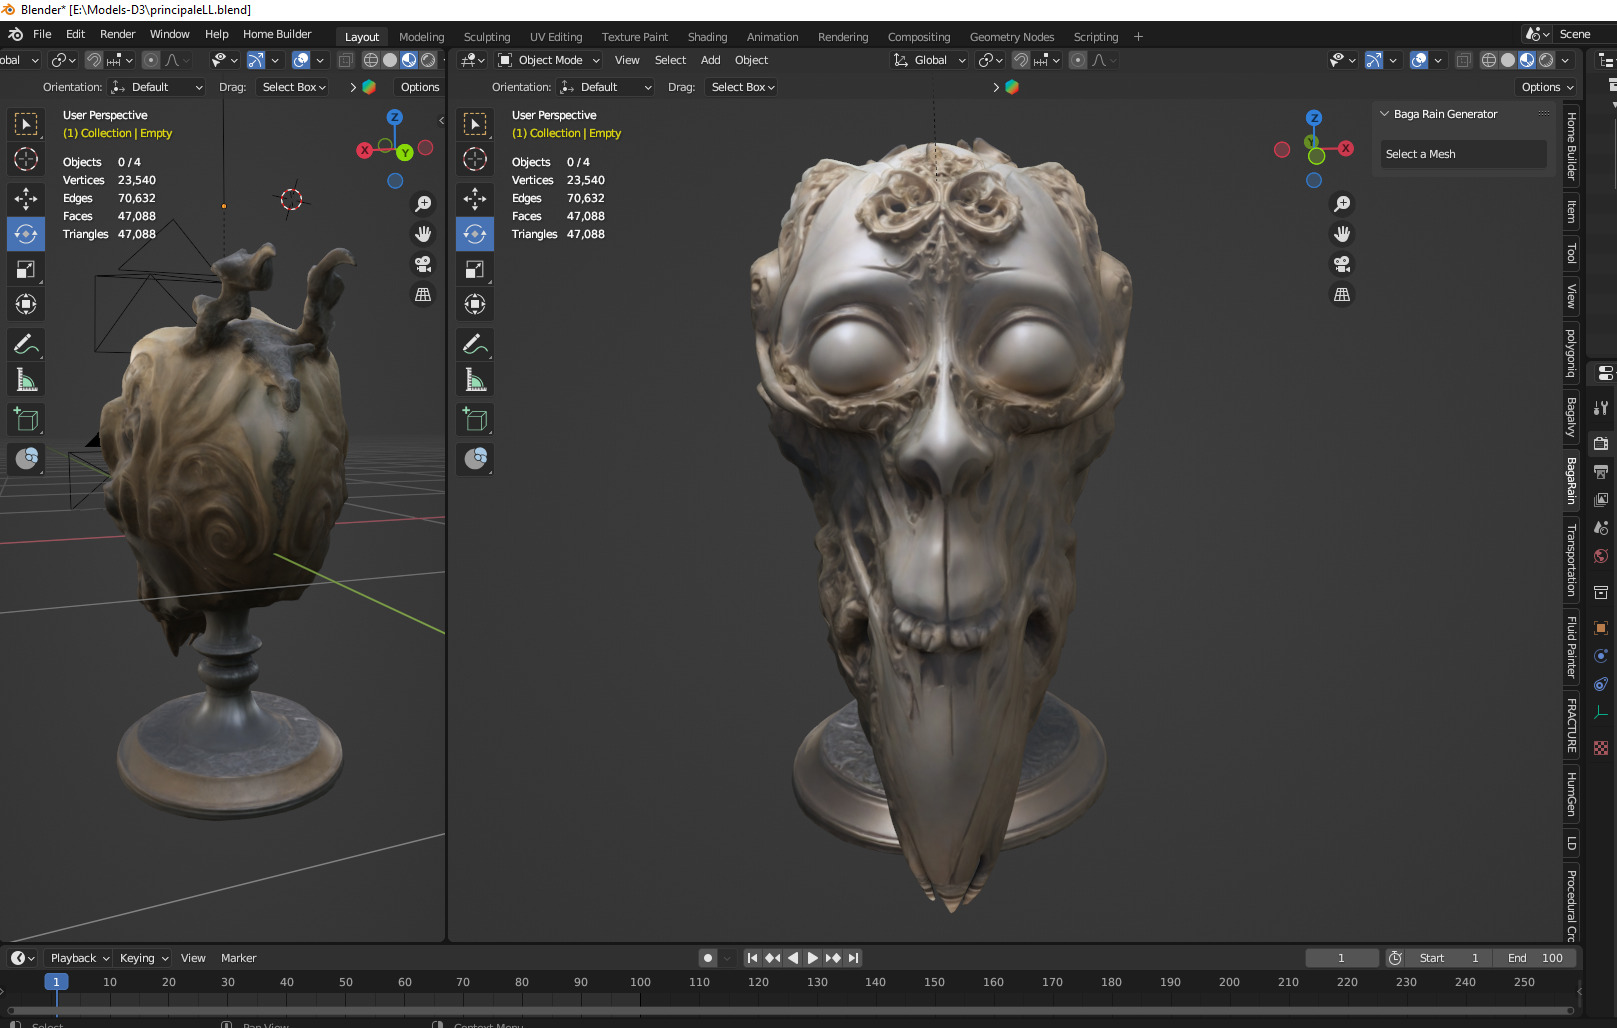The width and height of the screenshot is (1617, 1028).
Task: Select the Measure tool in left viewport toolbar
Action: [26, 380]
